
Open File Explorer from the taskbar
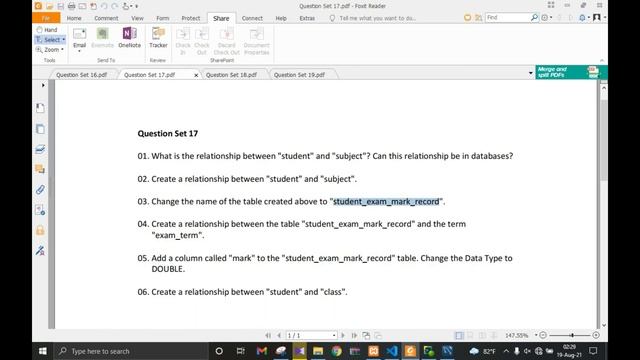click(318, 351)
